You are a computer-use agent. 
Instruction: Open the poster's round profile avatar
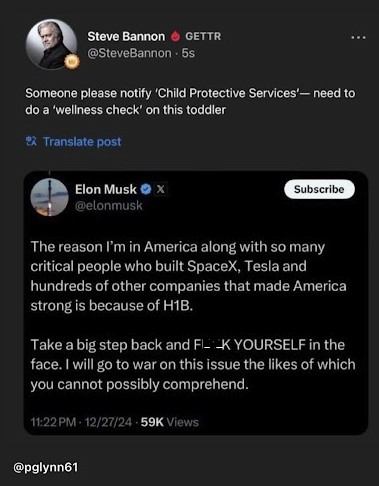52,44
